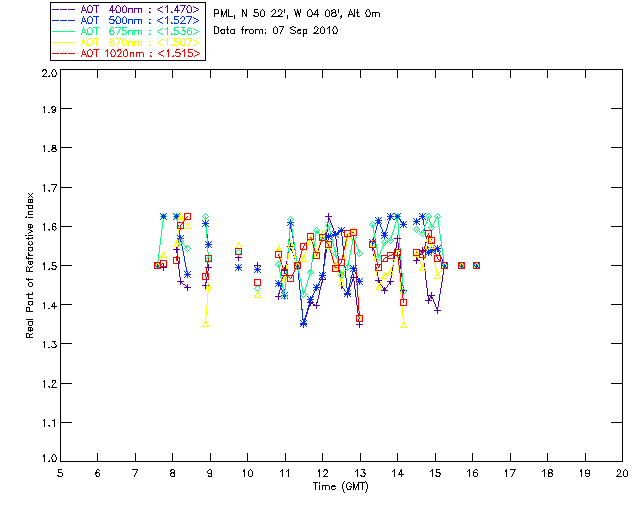Click the 1.0 tick label on y-axis
This screenshot has width=640, height=512.
pos(47,460)
